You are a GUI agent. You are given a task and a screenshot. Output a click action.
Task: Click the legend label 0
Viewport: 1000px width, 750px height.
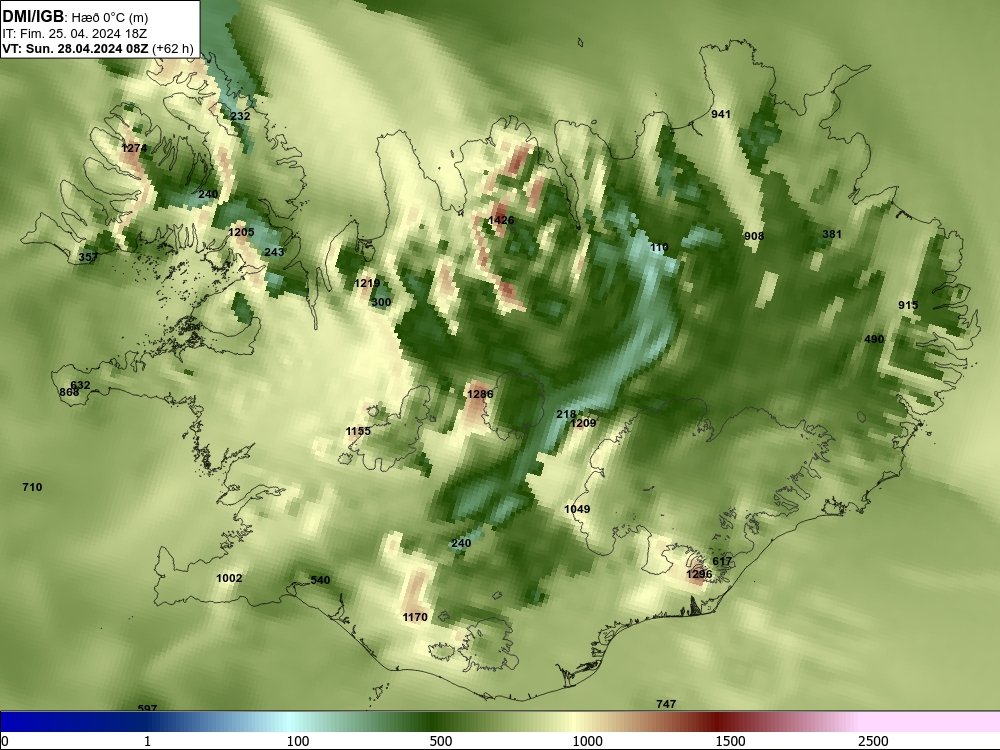pyautogui.click(x=5, y=741)
